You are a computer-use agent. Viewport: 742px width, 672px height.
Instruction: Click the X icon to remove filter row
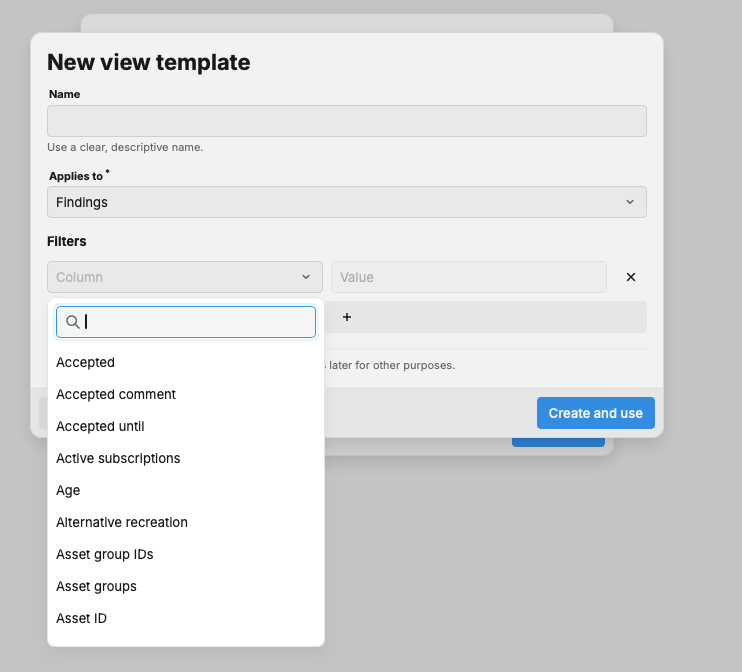[x=630, y=277]
